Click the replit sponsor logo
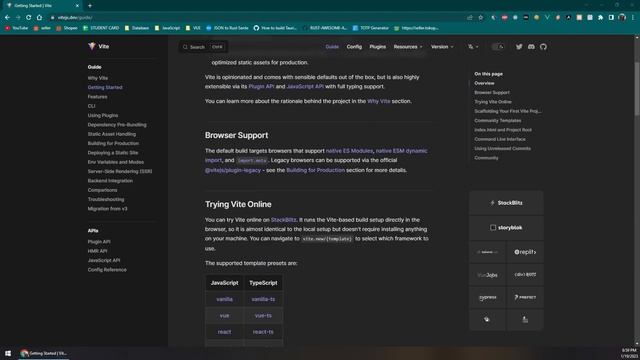The image size is (640, 360). (x=525, y=252)
